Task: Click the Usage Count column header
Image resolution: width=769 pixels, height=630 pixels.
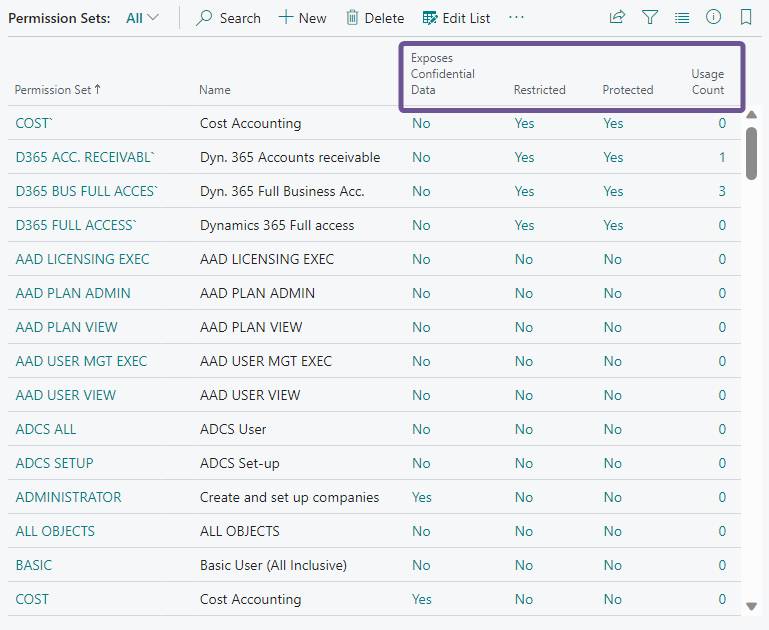Action: tap(707, 82)
